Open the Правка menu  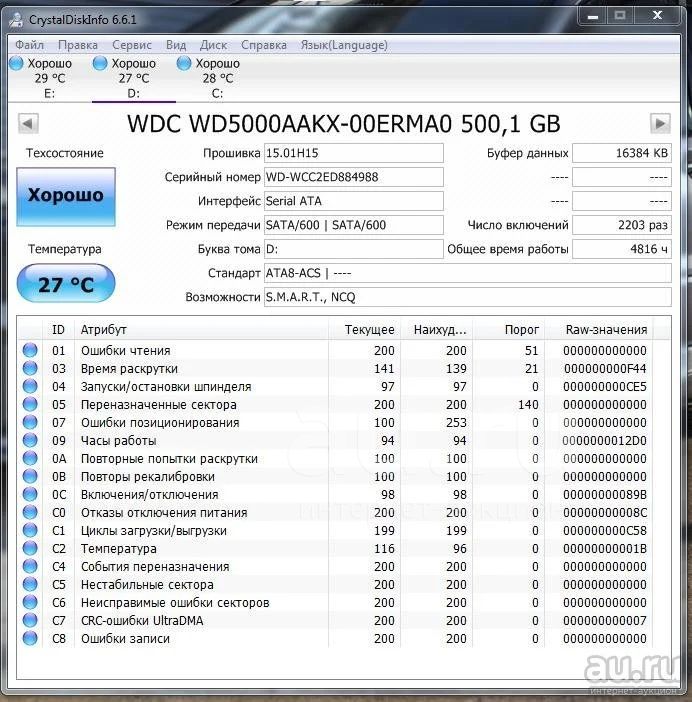tap(78, 45)
